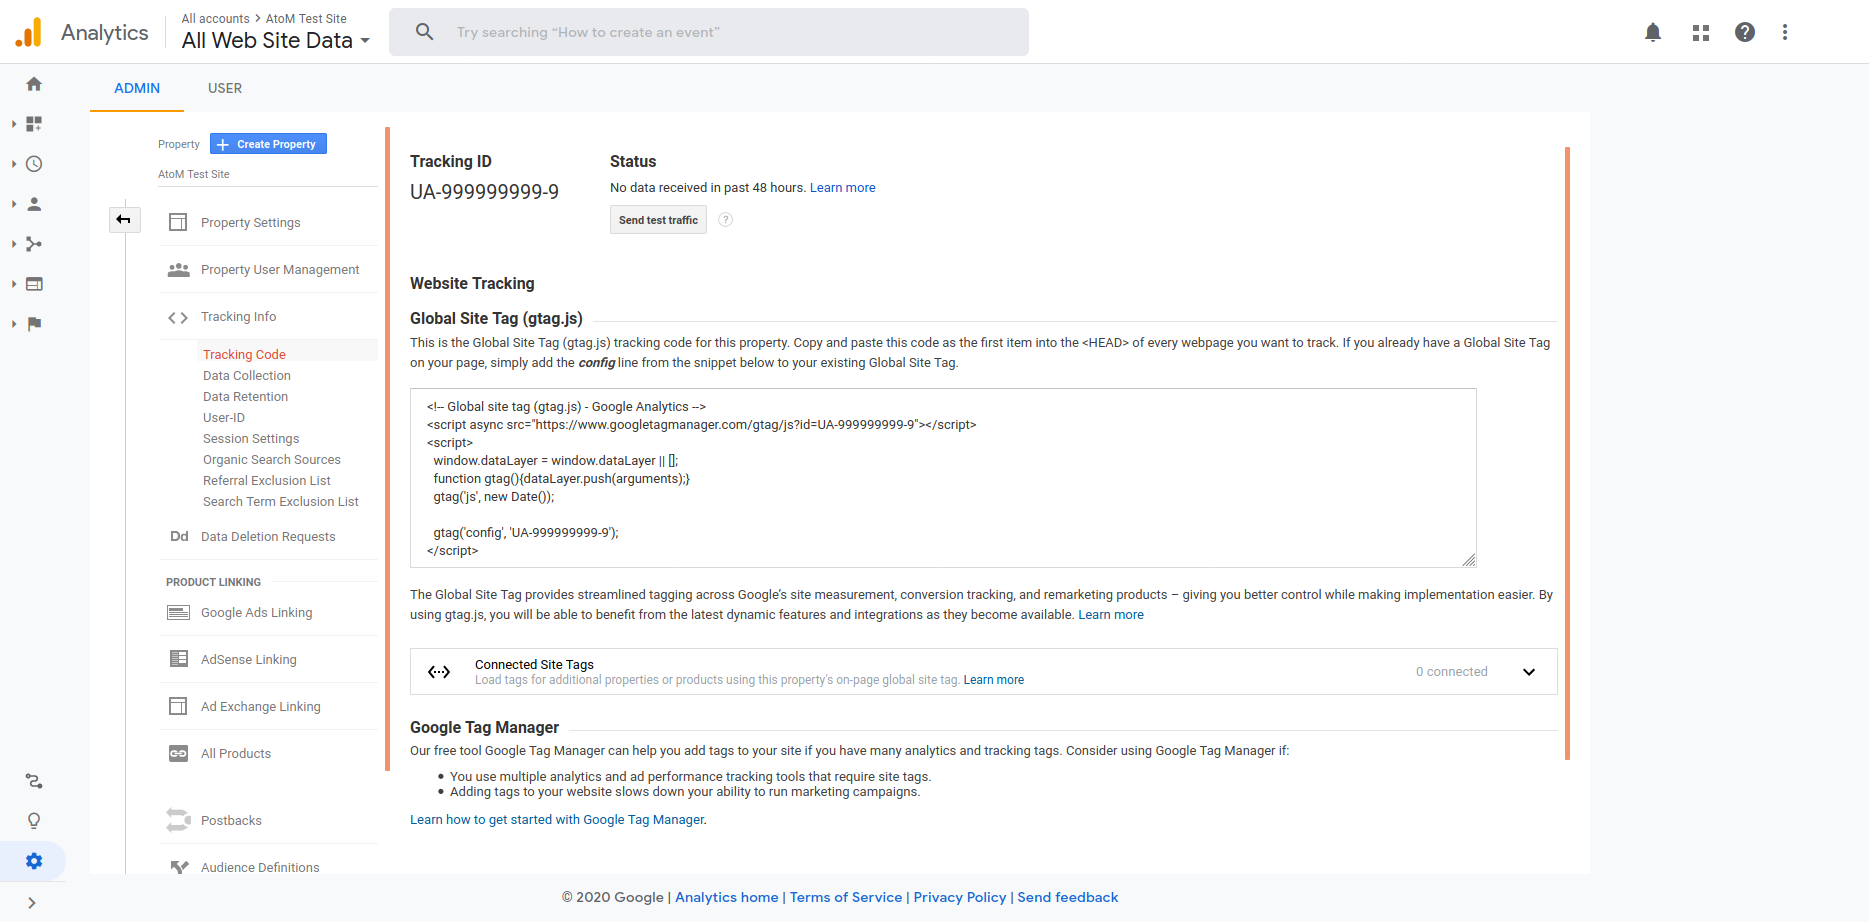
Task: Select User-ID menu item
Action: [224, 418]
